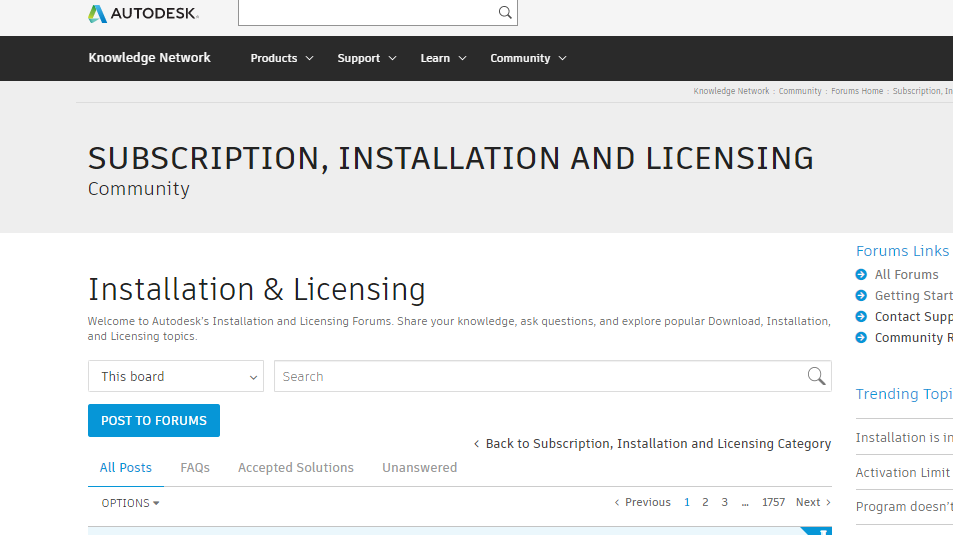Go to page 2

pyautogui.click(x=705, y=502)
